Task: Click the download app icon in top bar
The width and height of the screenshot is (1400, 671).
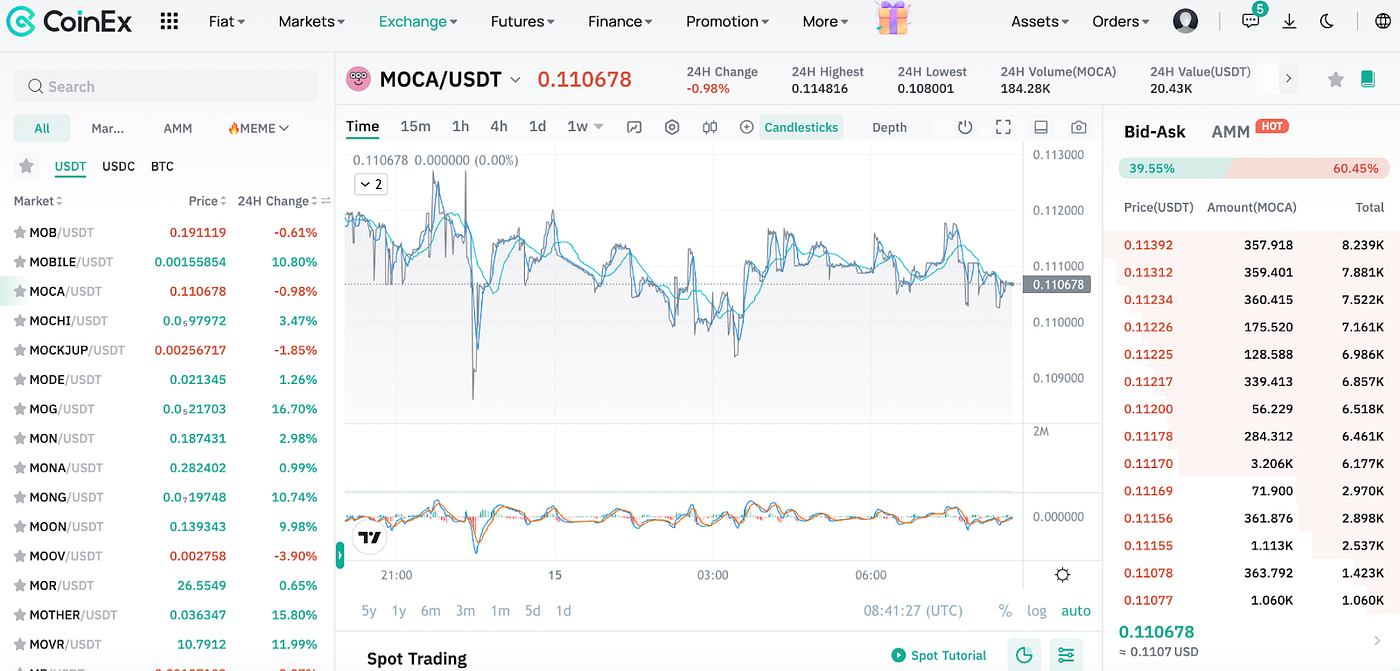Action: (1290, 20)
